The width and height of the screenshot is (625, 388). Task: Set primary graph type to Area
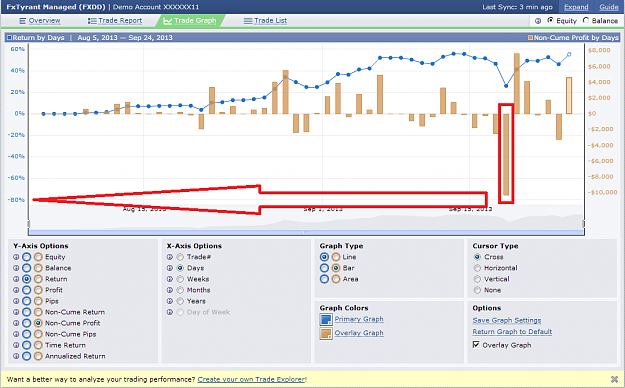[x=324, y=279]
